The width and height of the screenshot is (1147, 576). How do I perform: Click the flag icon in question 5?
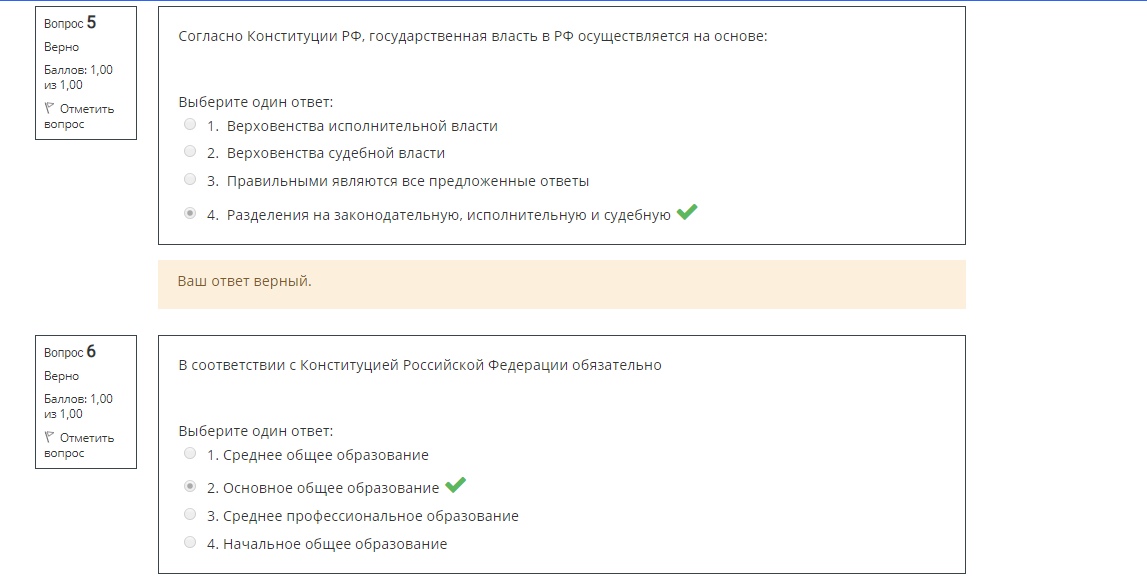(49, 108)
